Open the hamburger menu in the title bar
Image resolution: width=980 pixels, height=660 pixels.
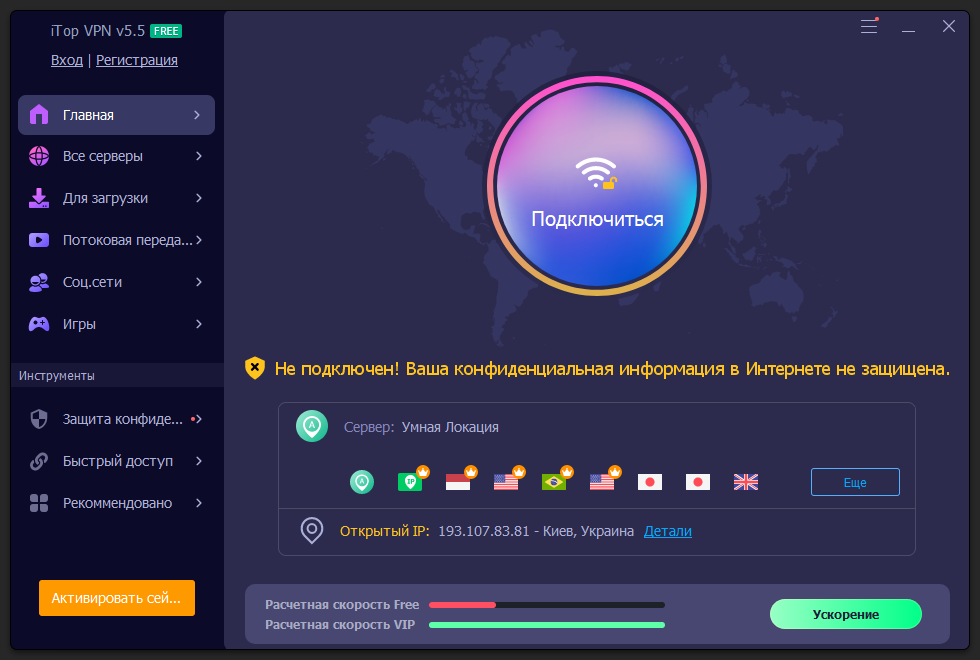coord(869,26)
